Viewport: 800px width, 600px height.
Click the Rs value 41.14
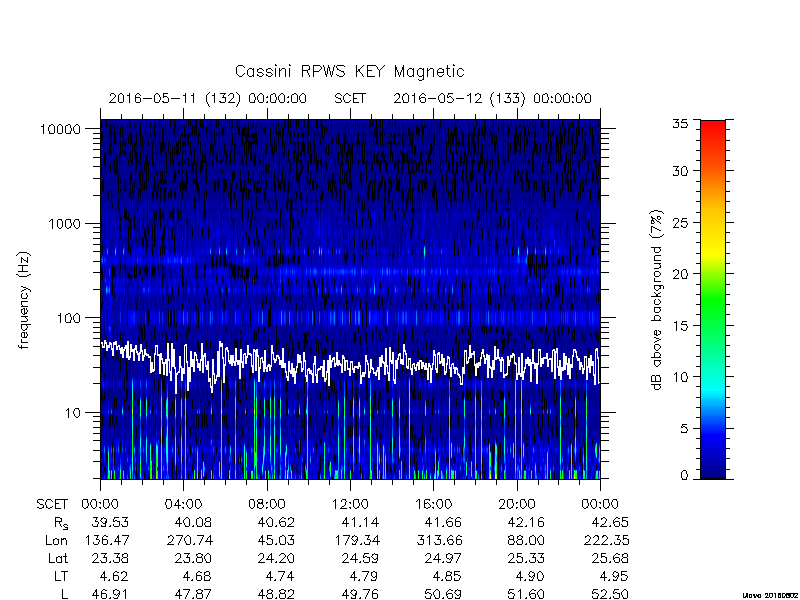(360, 522)
